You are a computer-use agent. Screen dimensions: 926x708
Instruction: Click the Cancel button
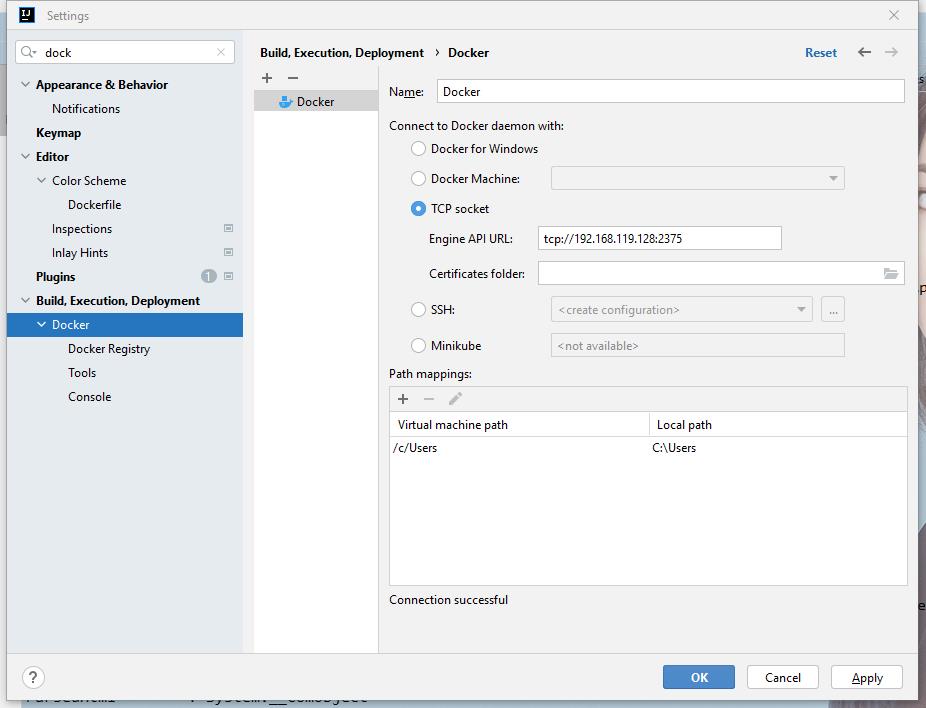coord(782,677)
